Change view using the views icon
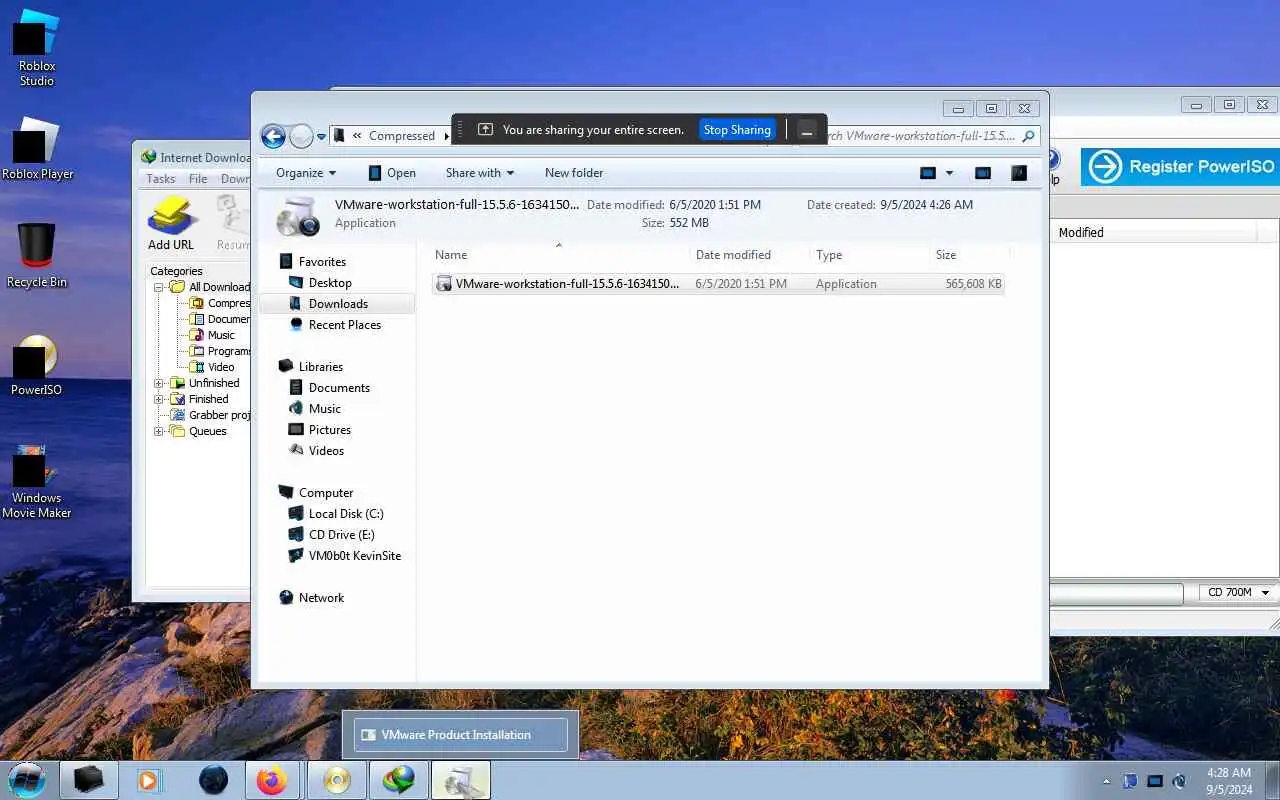This screenshot has height=800, width=1280. coord(928,173)
